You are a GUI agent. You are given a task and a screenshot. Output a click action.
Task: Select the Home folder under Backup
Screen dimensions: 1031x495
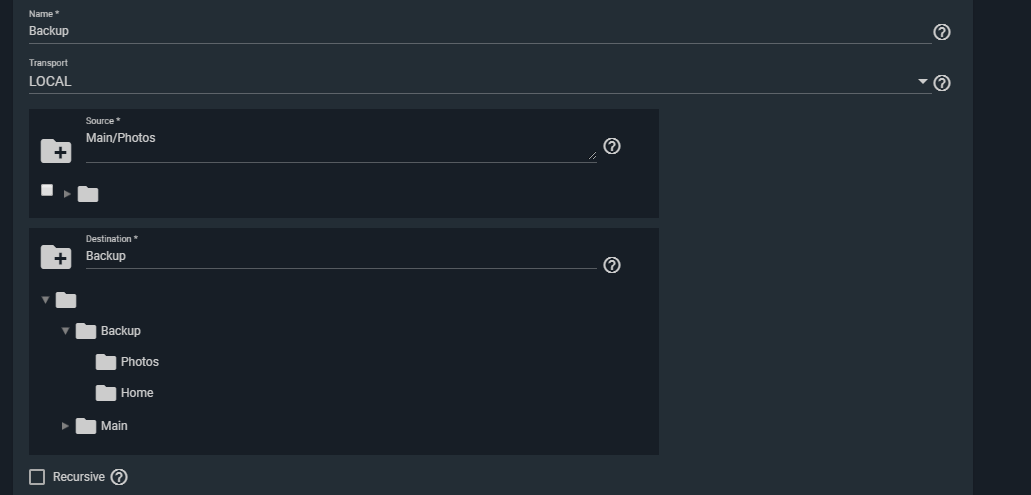pyautogui.click(x=136, y=393)
